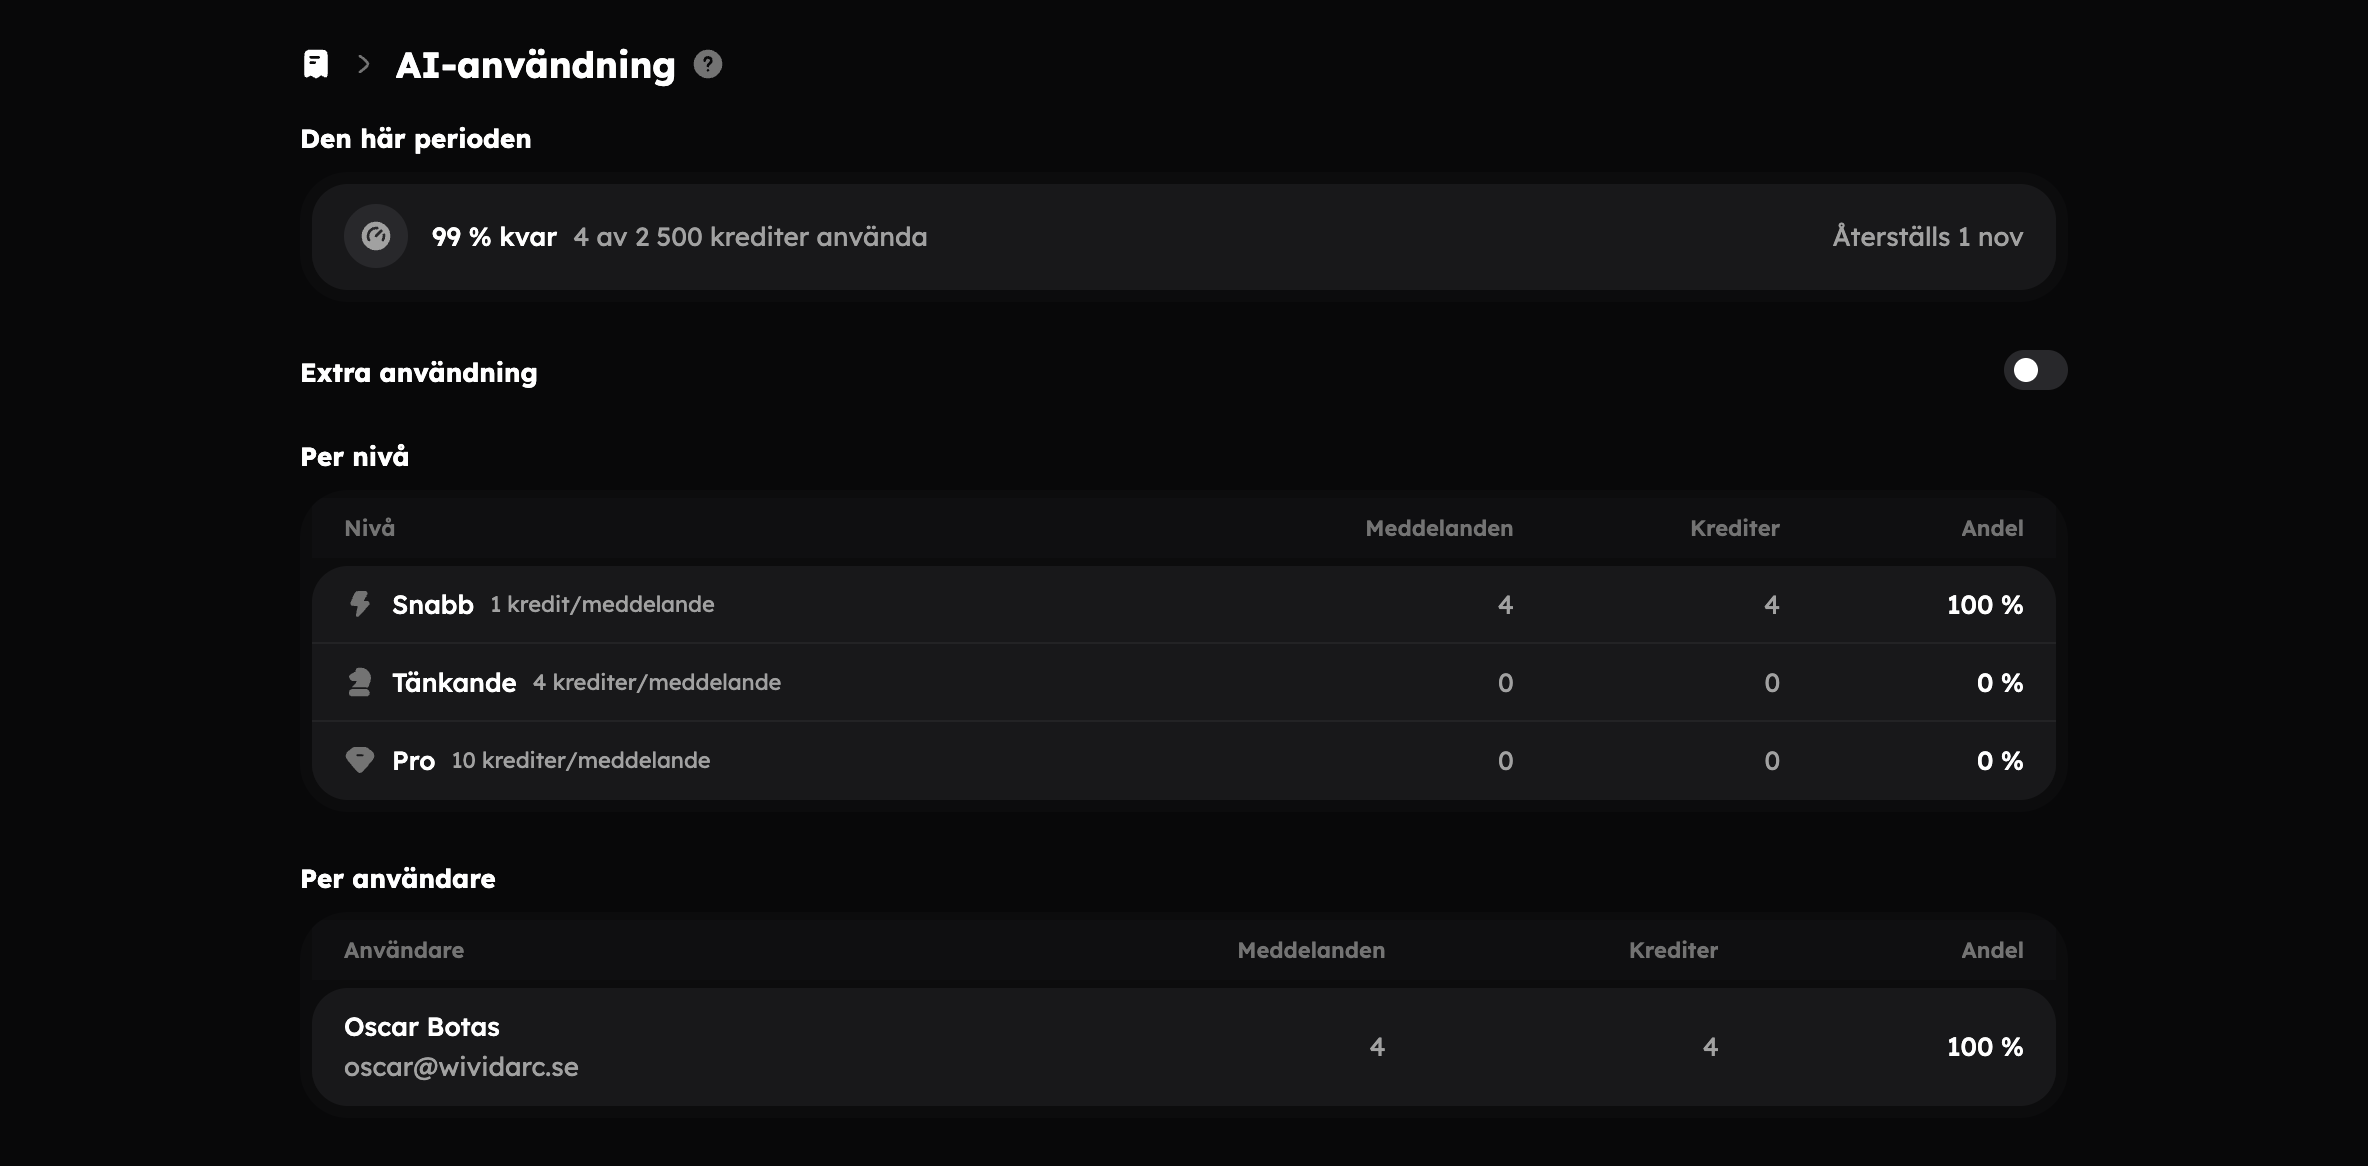Click the Användare column header
The width and height of the screenshot is (2368, 1166).
pos(404,950)
